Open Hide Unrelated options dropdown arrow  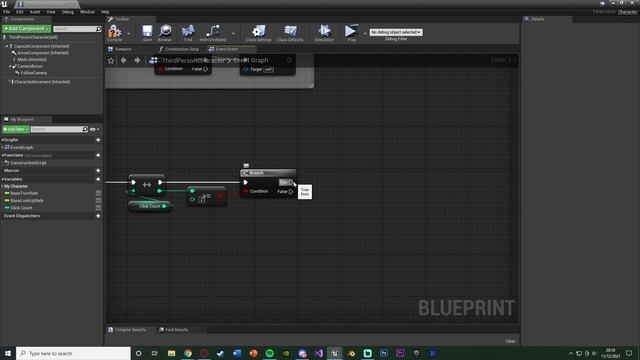tap(233, 34)
